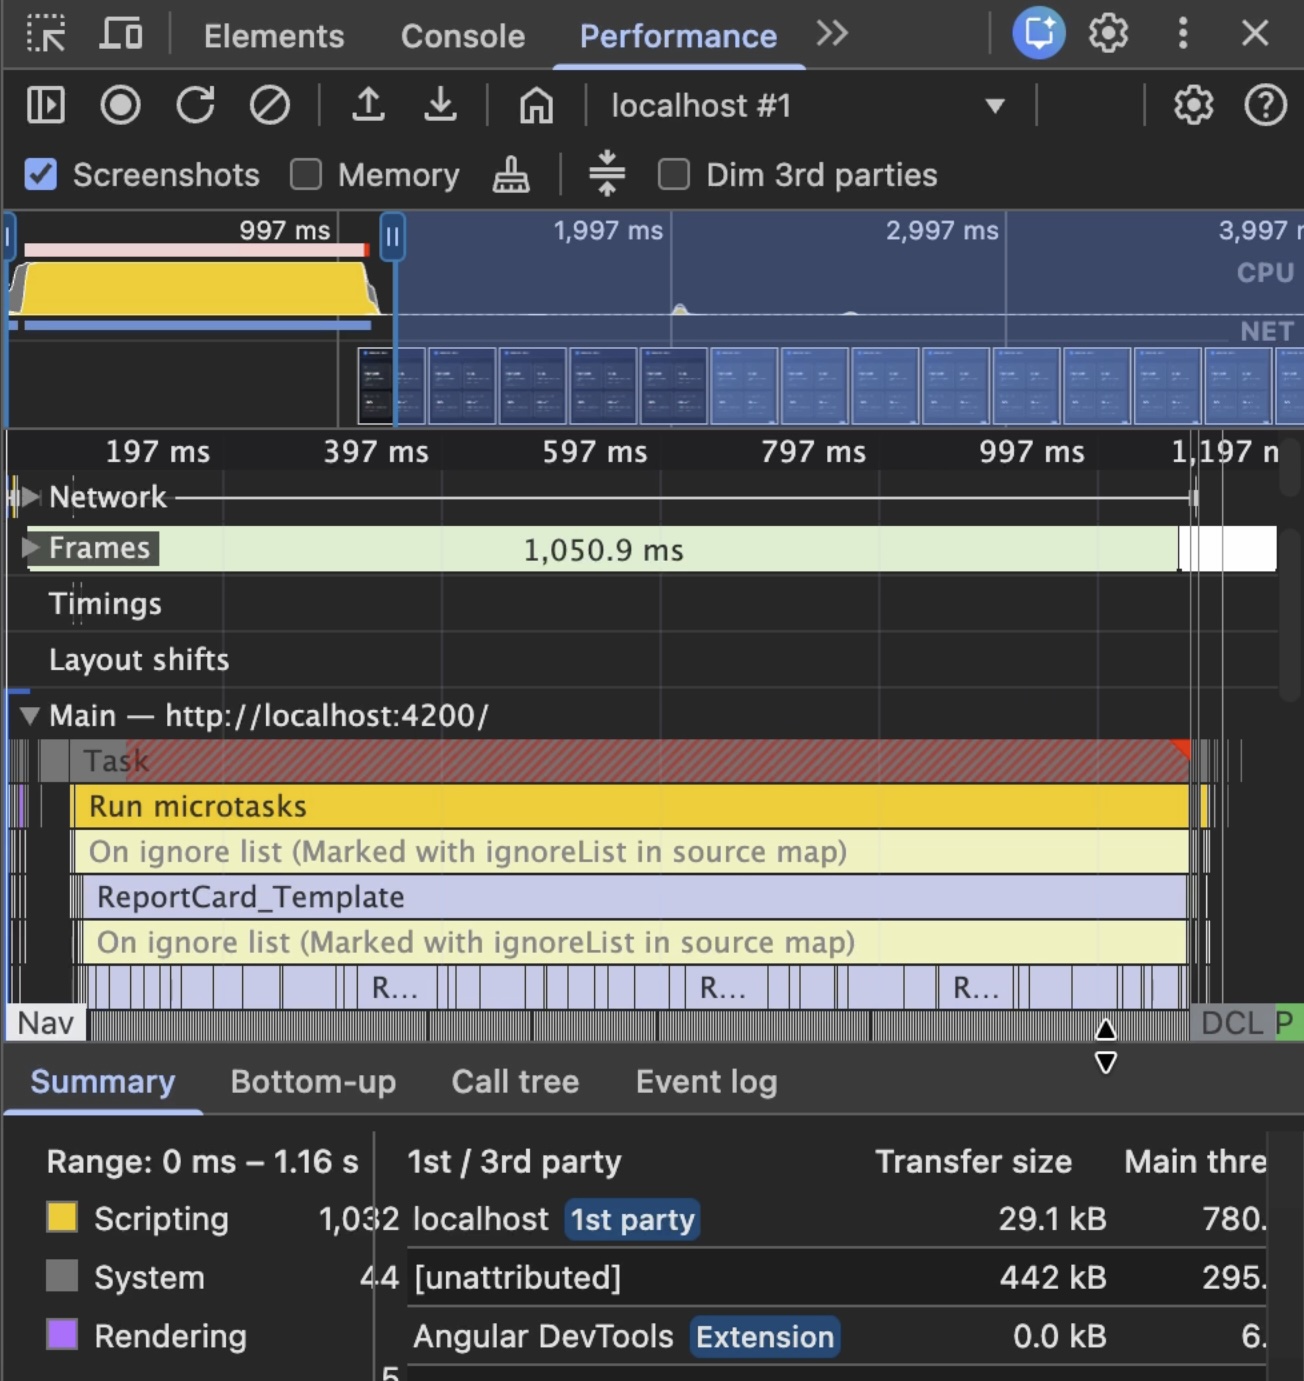Select the Performance tab
The width and height of the screenshot is (1304, 1381).
click(678, 36)
